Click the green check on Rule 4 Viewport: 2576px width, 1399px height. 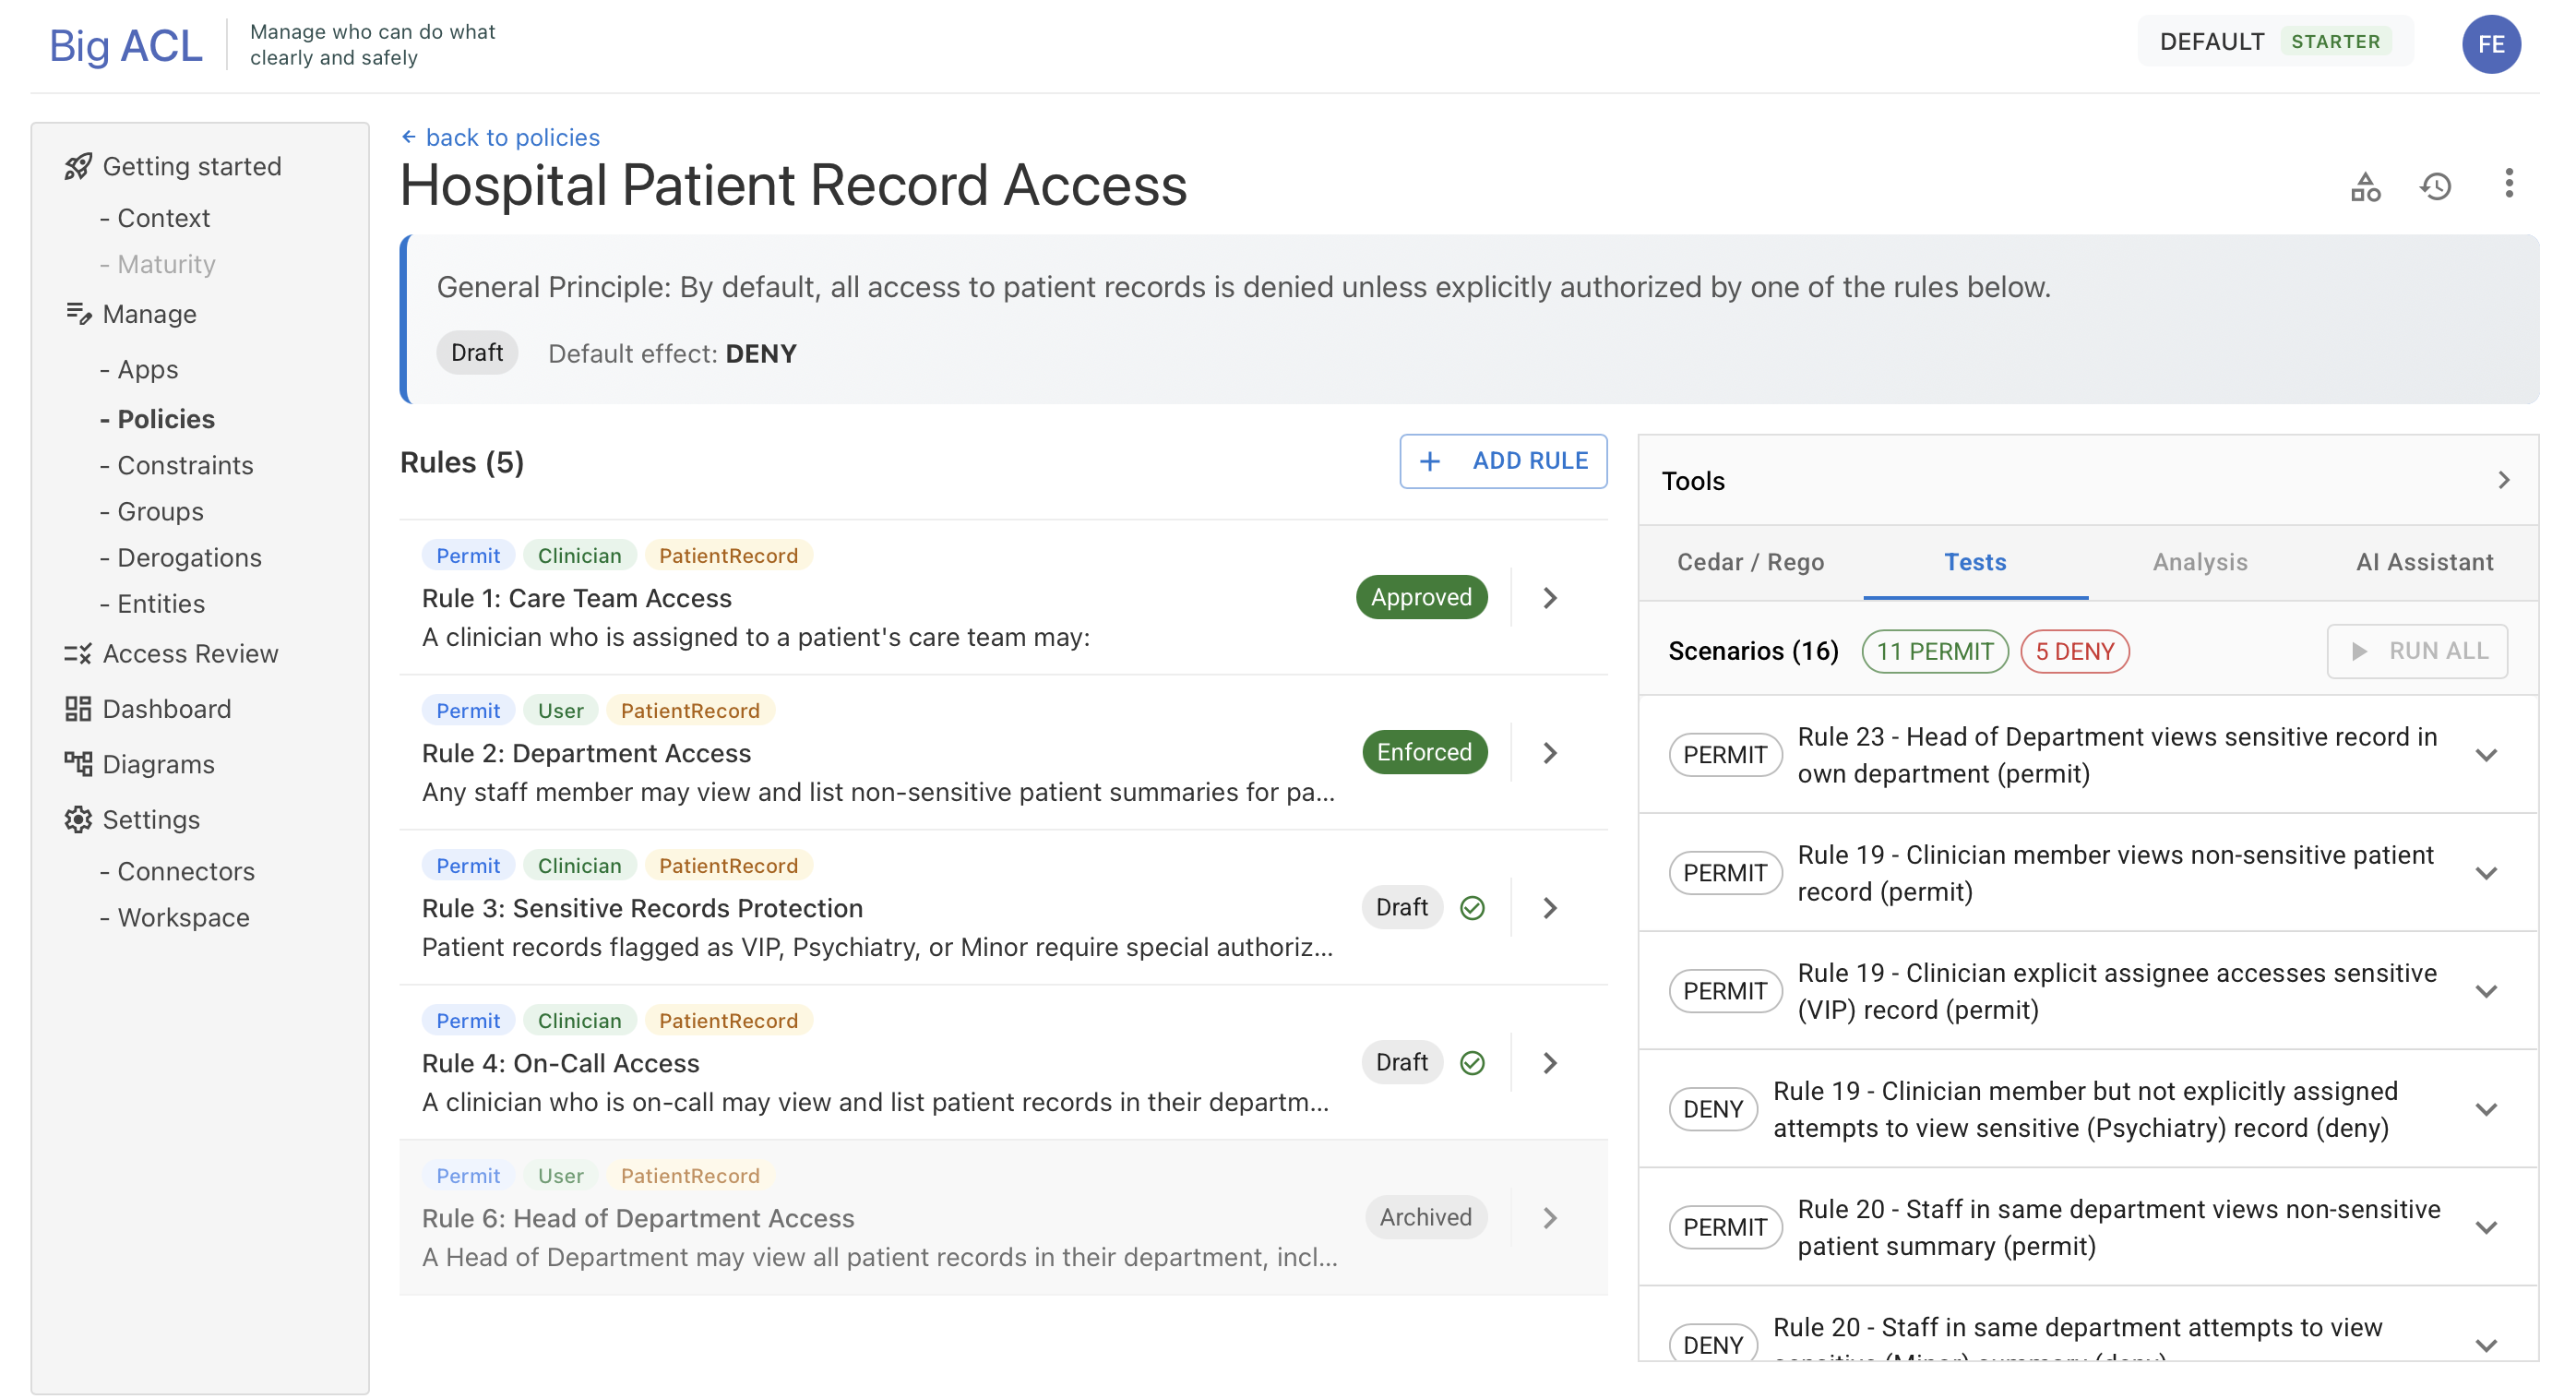[x=1472, y=1063]
